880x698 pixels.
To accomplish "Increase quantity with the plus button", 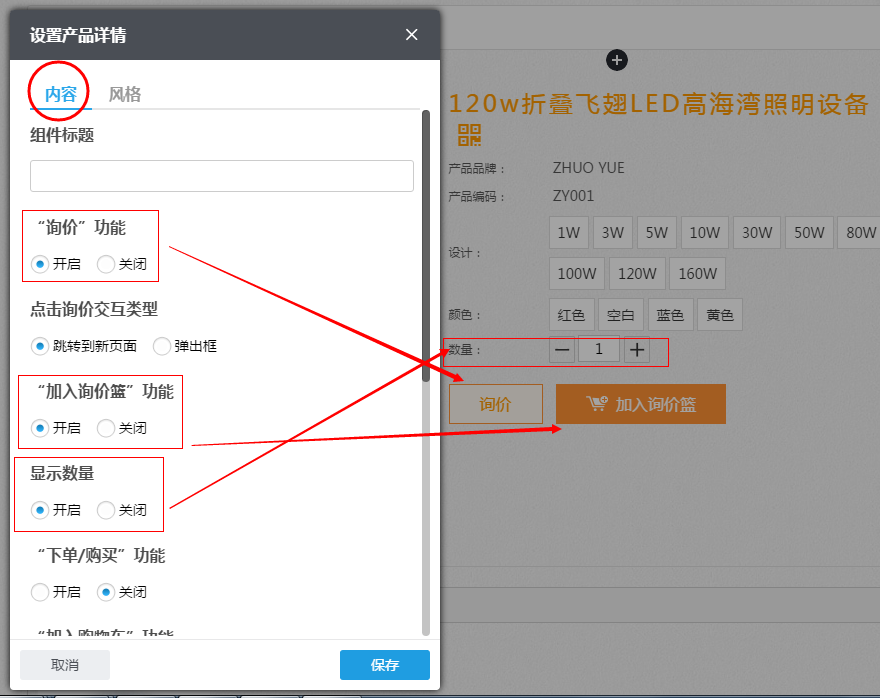I will tap(637, 350).
